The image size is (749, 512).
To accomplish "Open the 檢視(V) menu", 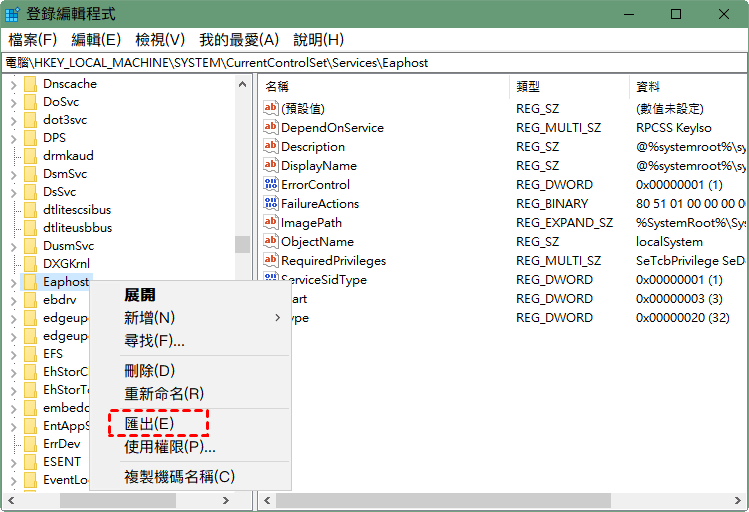I will coord(160,40).
